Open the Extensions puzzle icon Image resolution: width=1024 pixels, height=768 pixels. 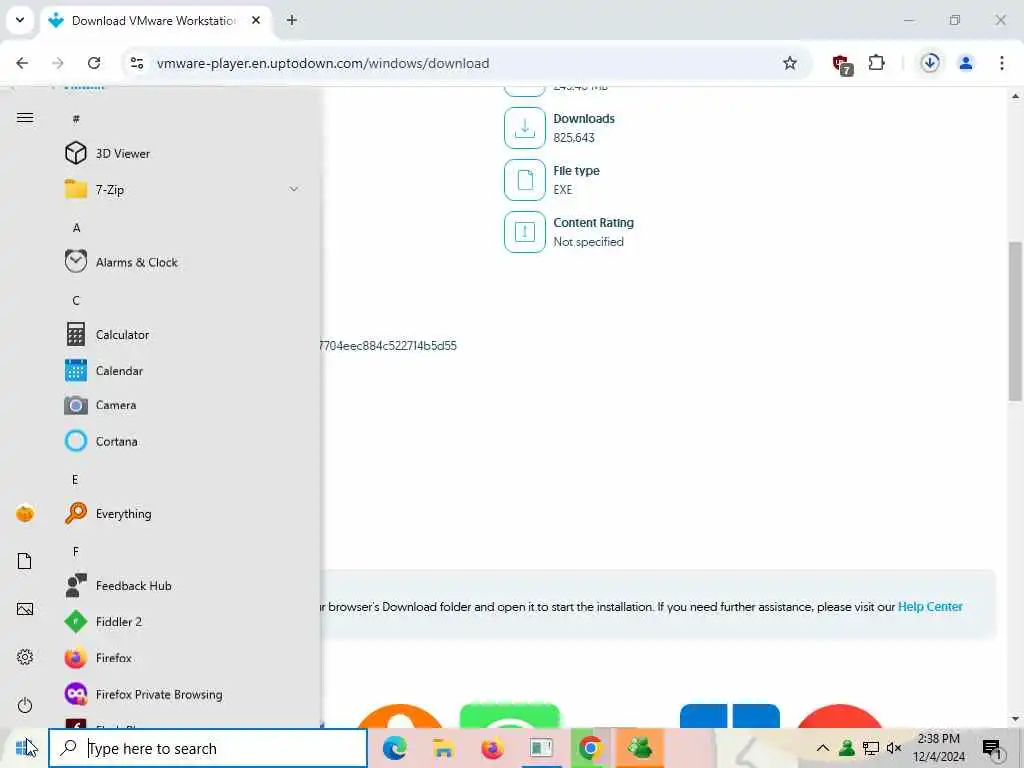[876, 63]
